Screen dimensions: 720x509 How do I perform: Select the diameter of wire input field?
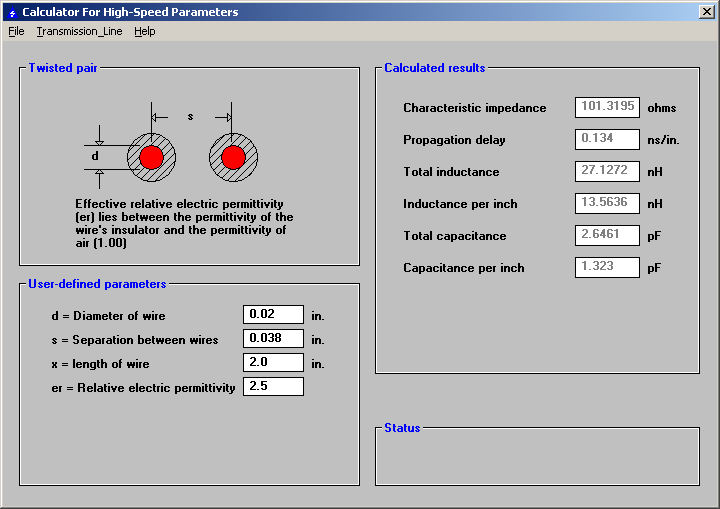point(273,315)
